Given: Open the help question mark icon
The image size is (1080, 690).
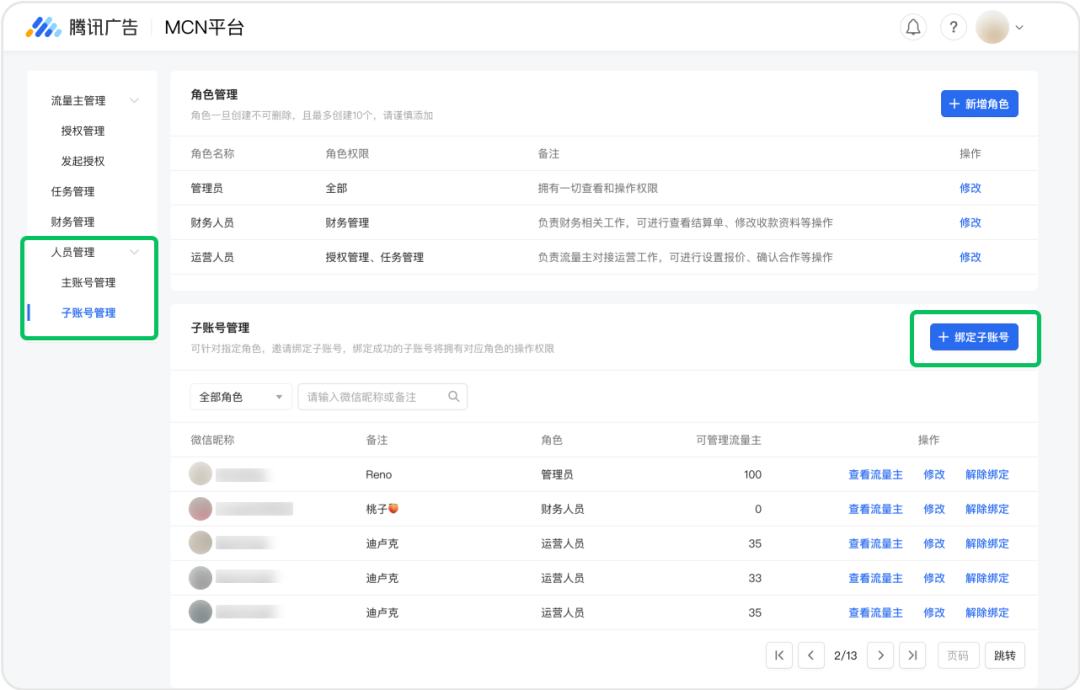Looking at the screenshot, I should (x=953, y=27).
